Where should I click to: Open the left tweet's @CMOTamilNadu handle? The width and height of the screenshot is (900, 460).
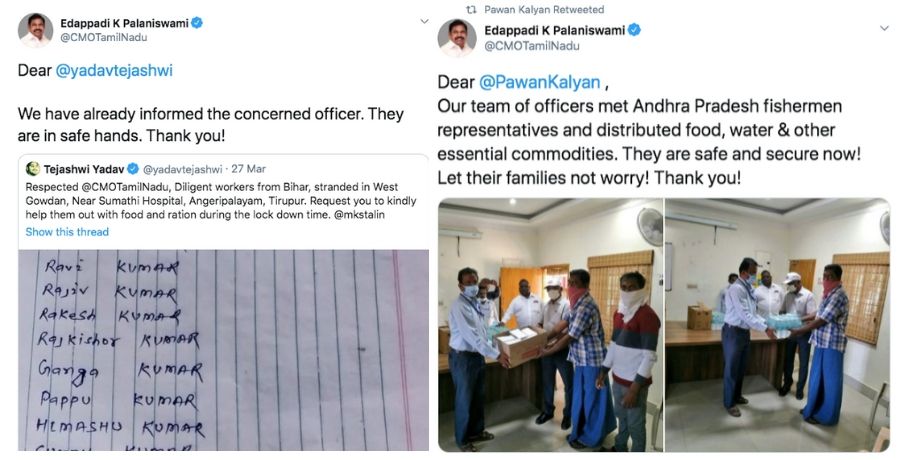pyautogui.click(x=103, y=37)
